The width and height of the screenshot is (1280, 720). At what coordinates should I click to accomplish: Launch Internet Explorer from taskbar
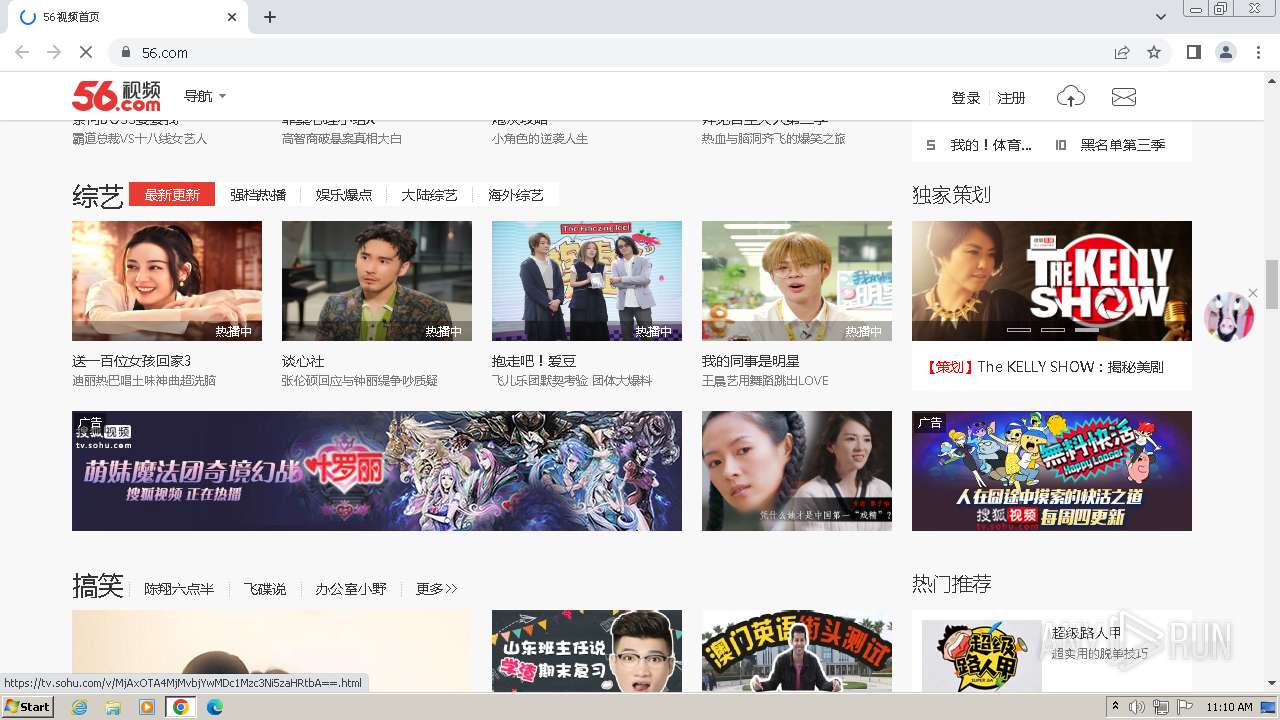tap(79, 707)
